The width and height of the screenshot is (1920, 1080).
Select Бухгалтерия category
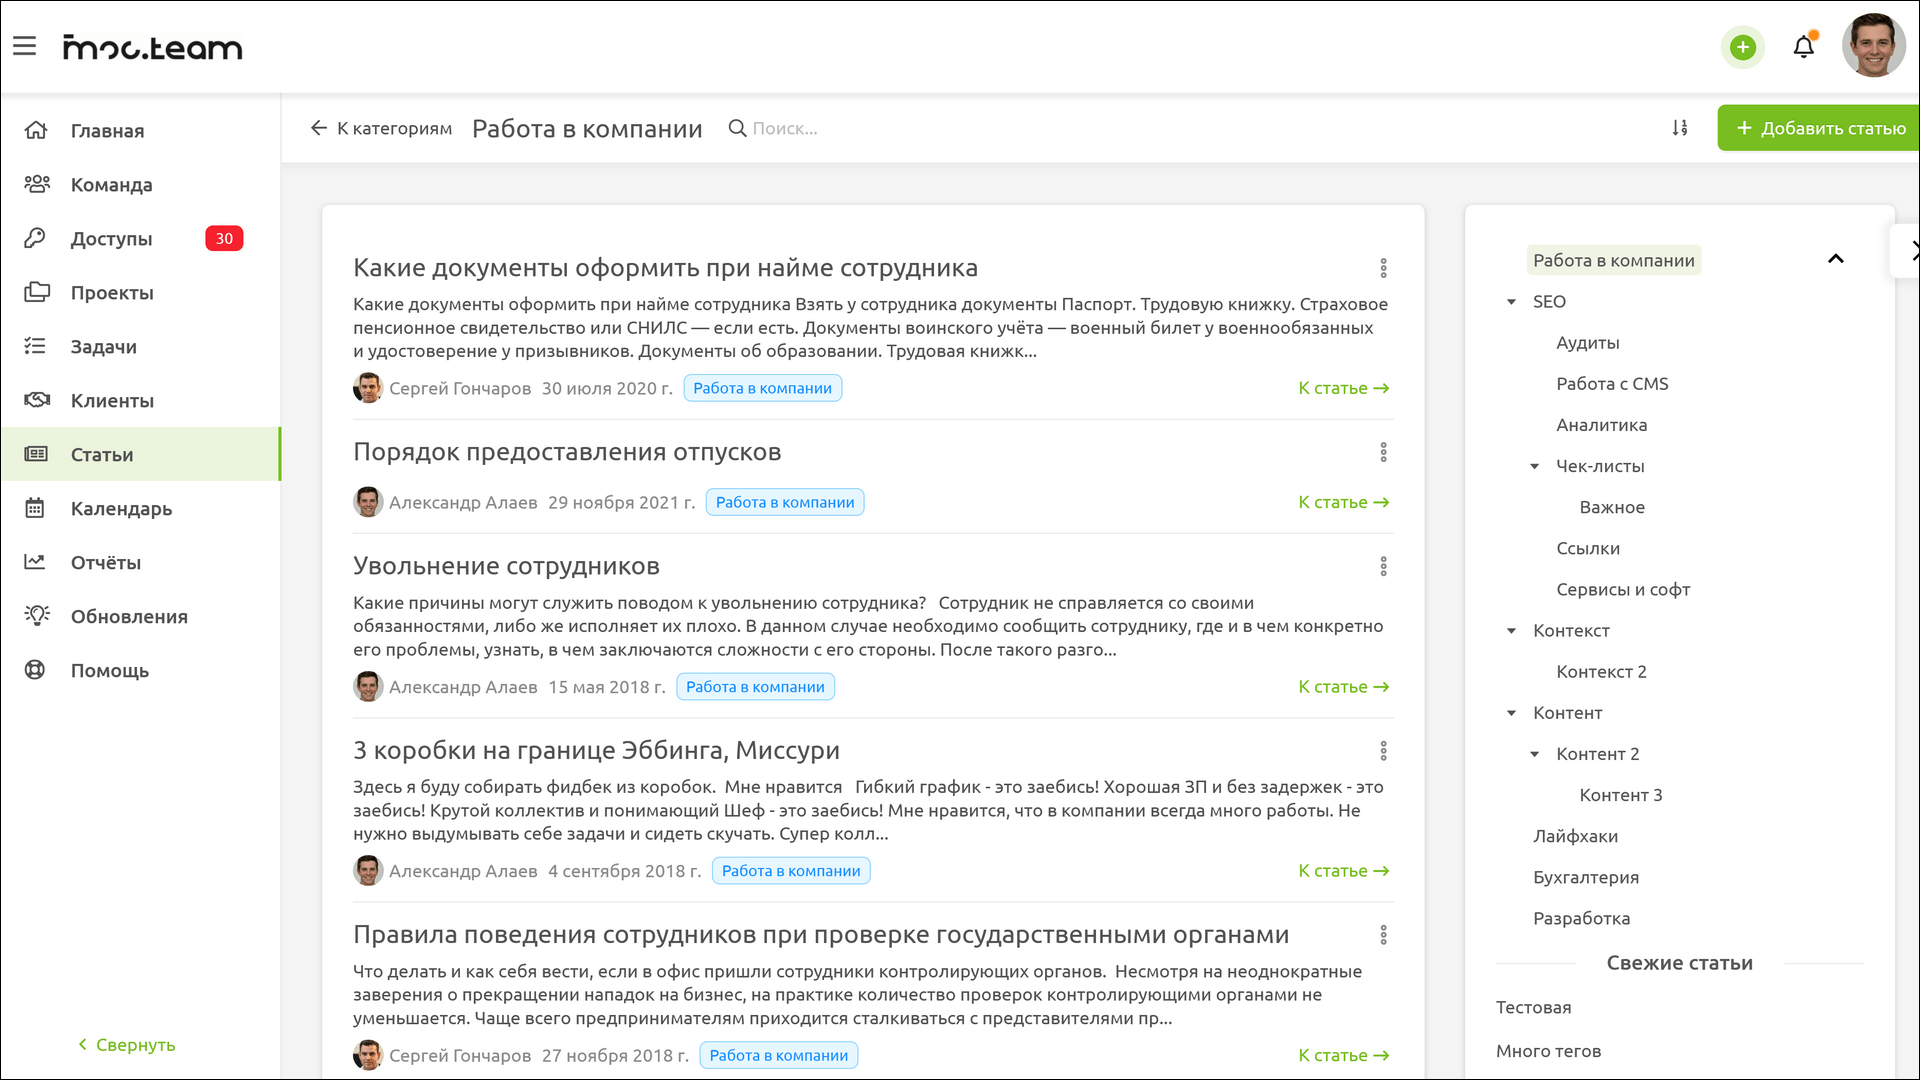click(1585, 877)
